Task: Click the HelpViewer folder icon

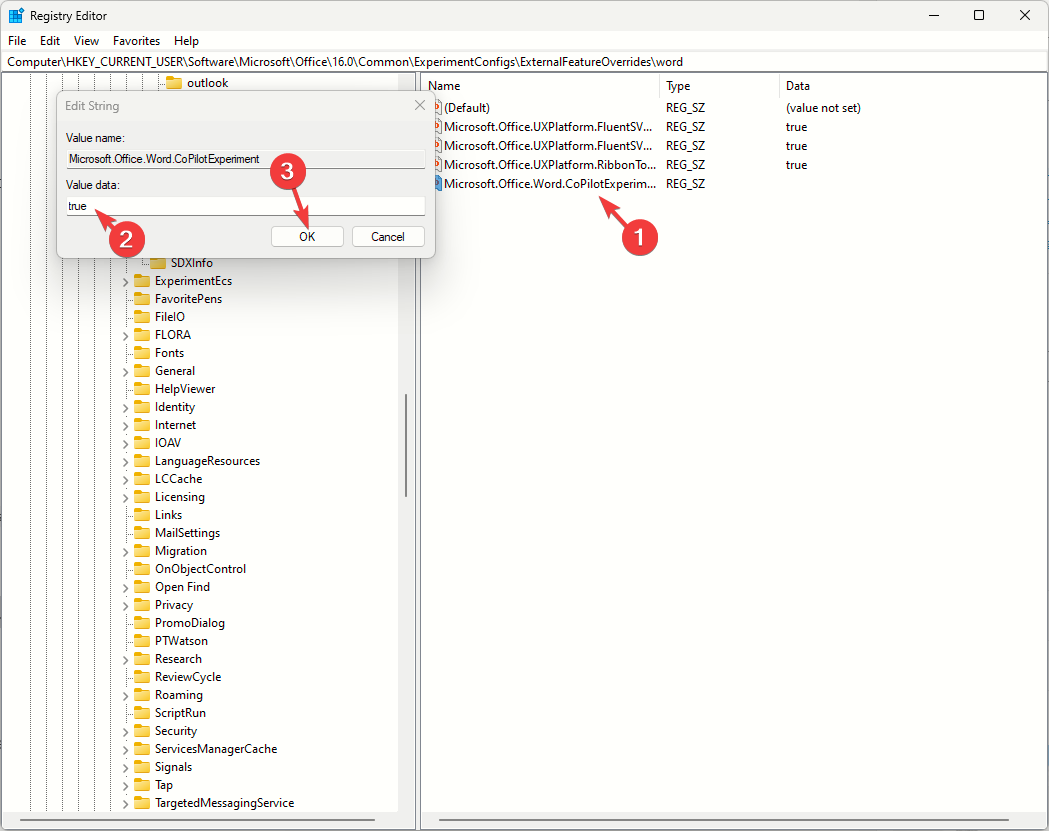Action: [x=142, y=389]
